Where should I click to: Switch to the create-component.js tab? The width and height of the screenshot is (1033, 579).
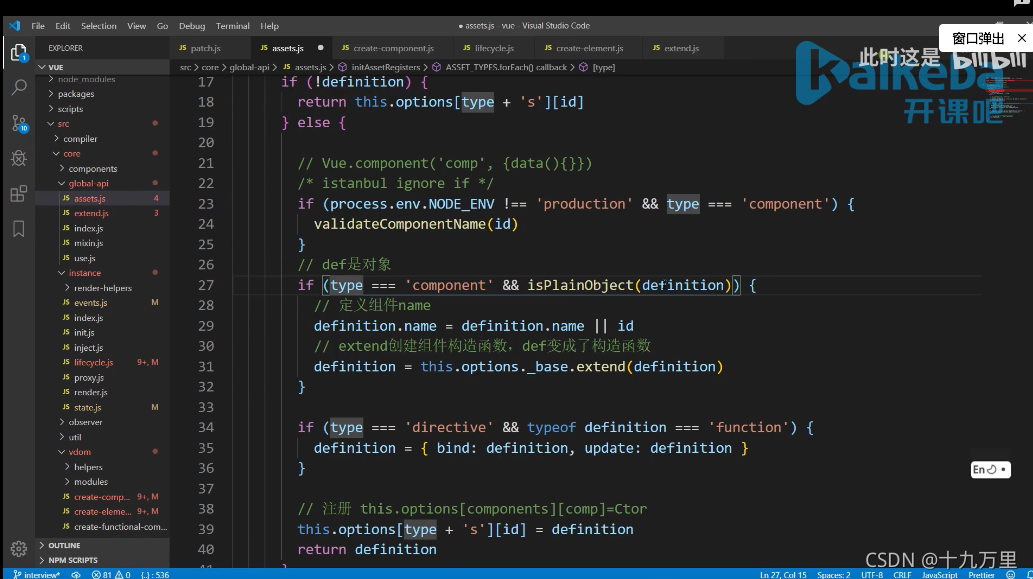click(x=393, y=48)
